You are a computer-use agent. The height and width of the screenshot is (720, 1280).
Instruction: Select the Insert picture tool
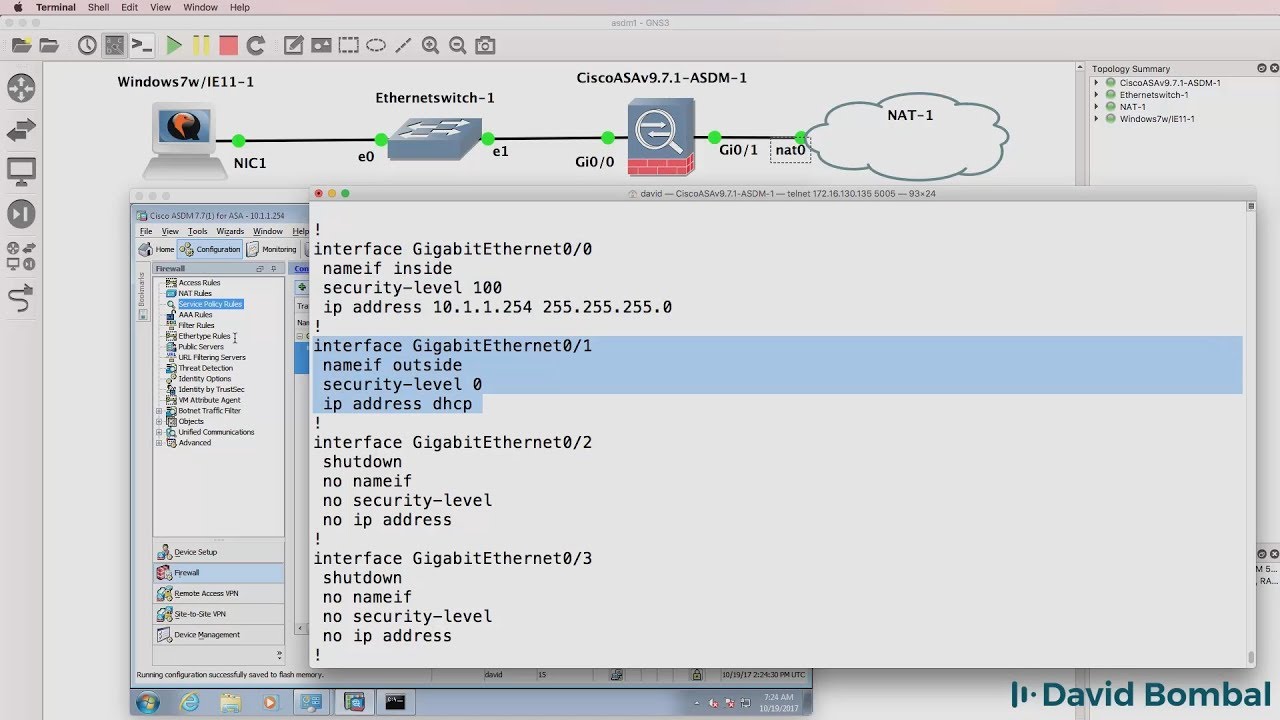(321, 45)
